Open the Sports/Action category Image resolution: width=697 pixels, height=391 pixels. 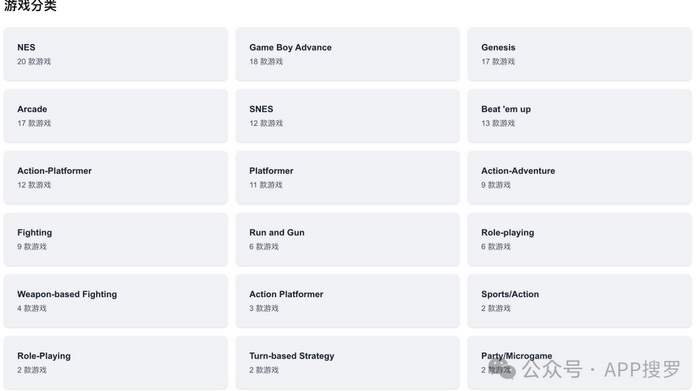pyautogui.click(x=580, y=301)
